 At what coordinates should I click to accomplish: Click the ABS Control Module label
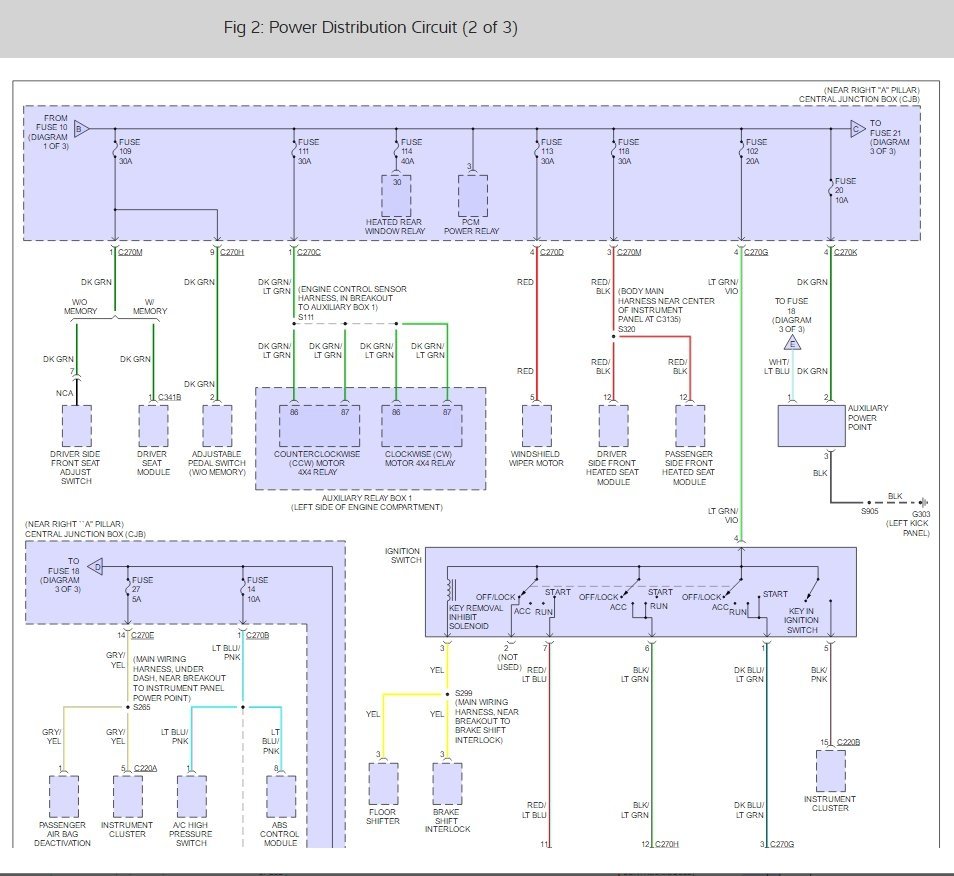tap(280, 834)
